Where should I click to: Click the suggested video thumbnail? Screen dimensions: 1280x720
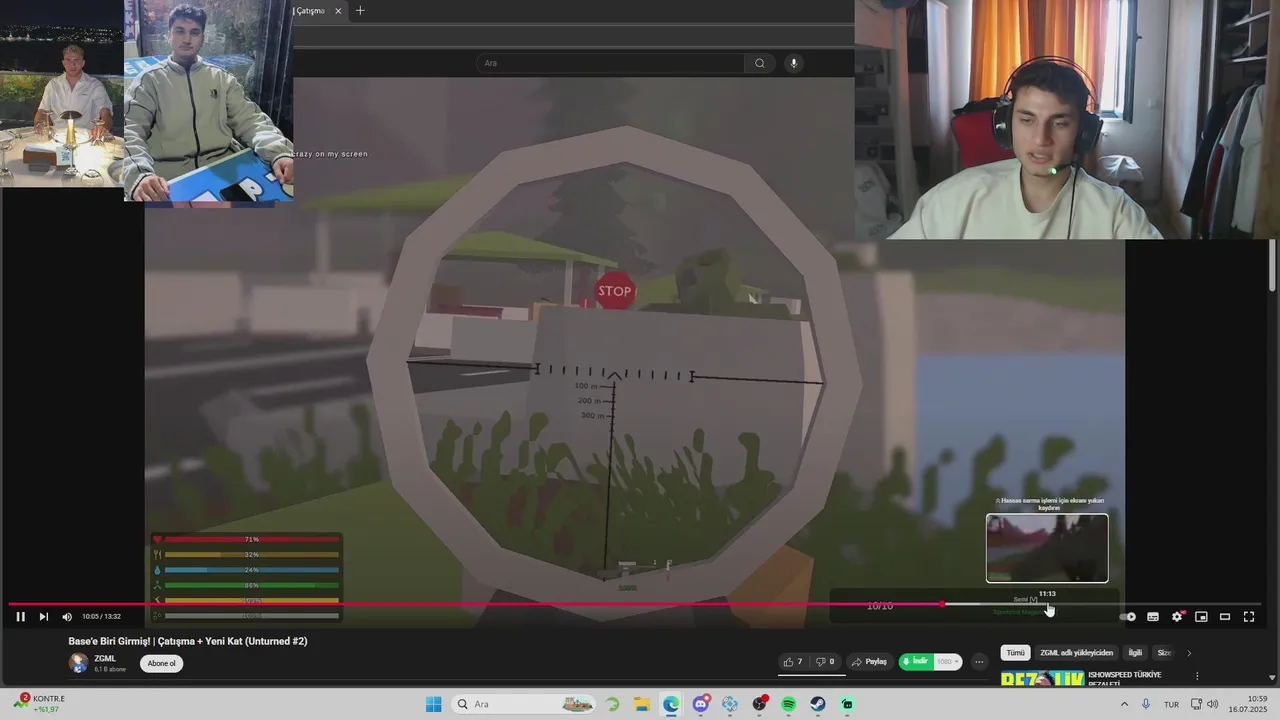tap(1042, 679)
